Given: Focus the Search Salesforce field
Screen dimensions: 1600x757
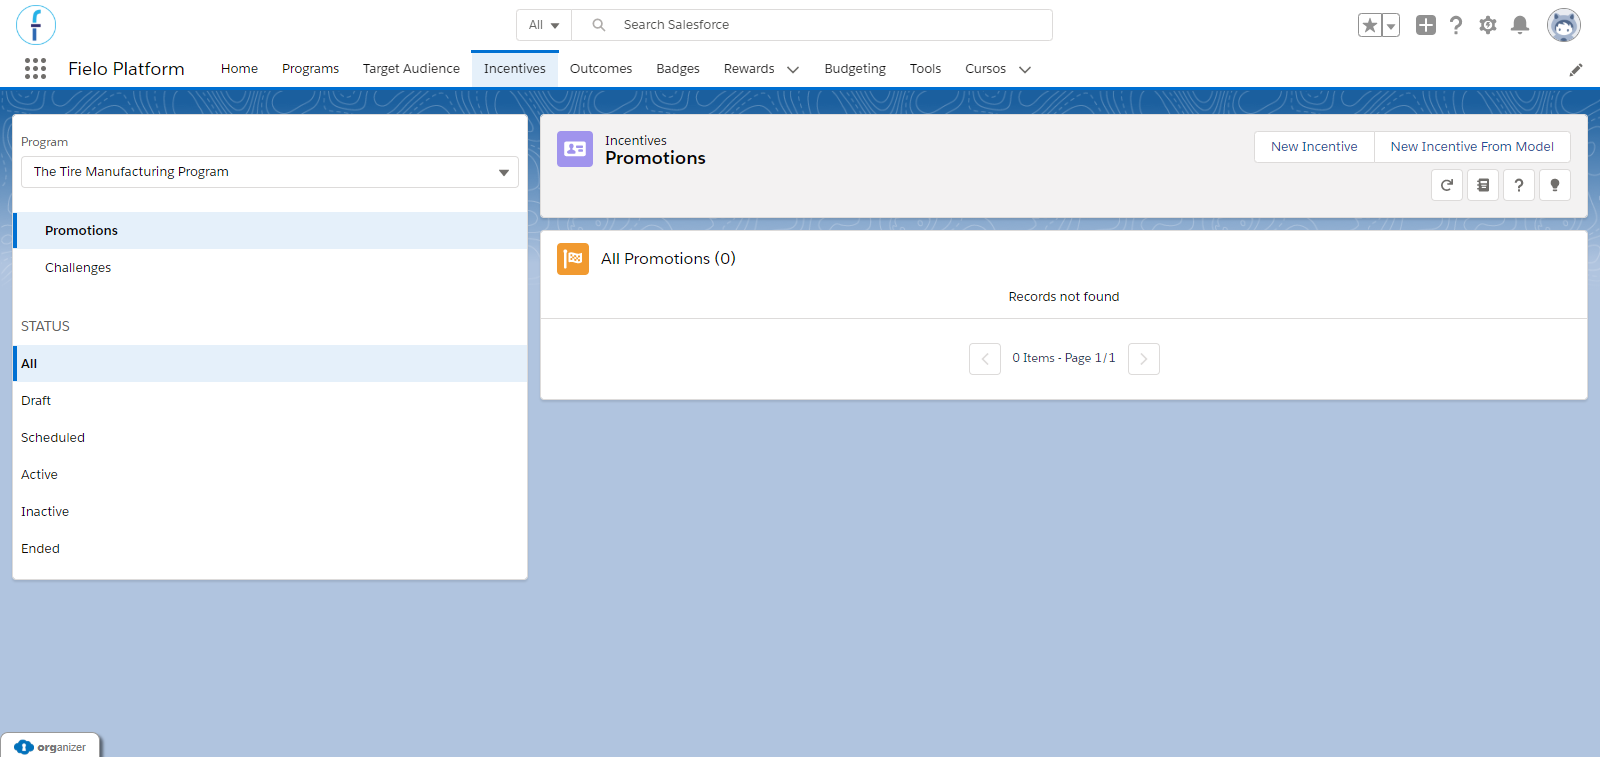Looking at the screenshot, I should coord(812,25).
